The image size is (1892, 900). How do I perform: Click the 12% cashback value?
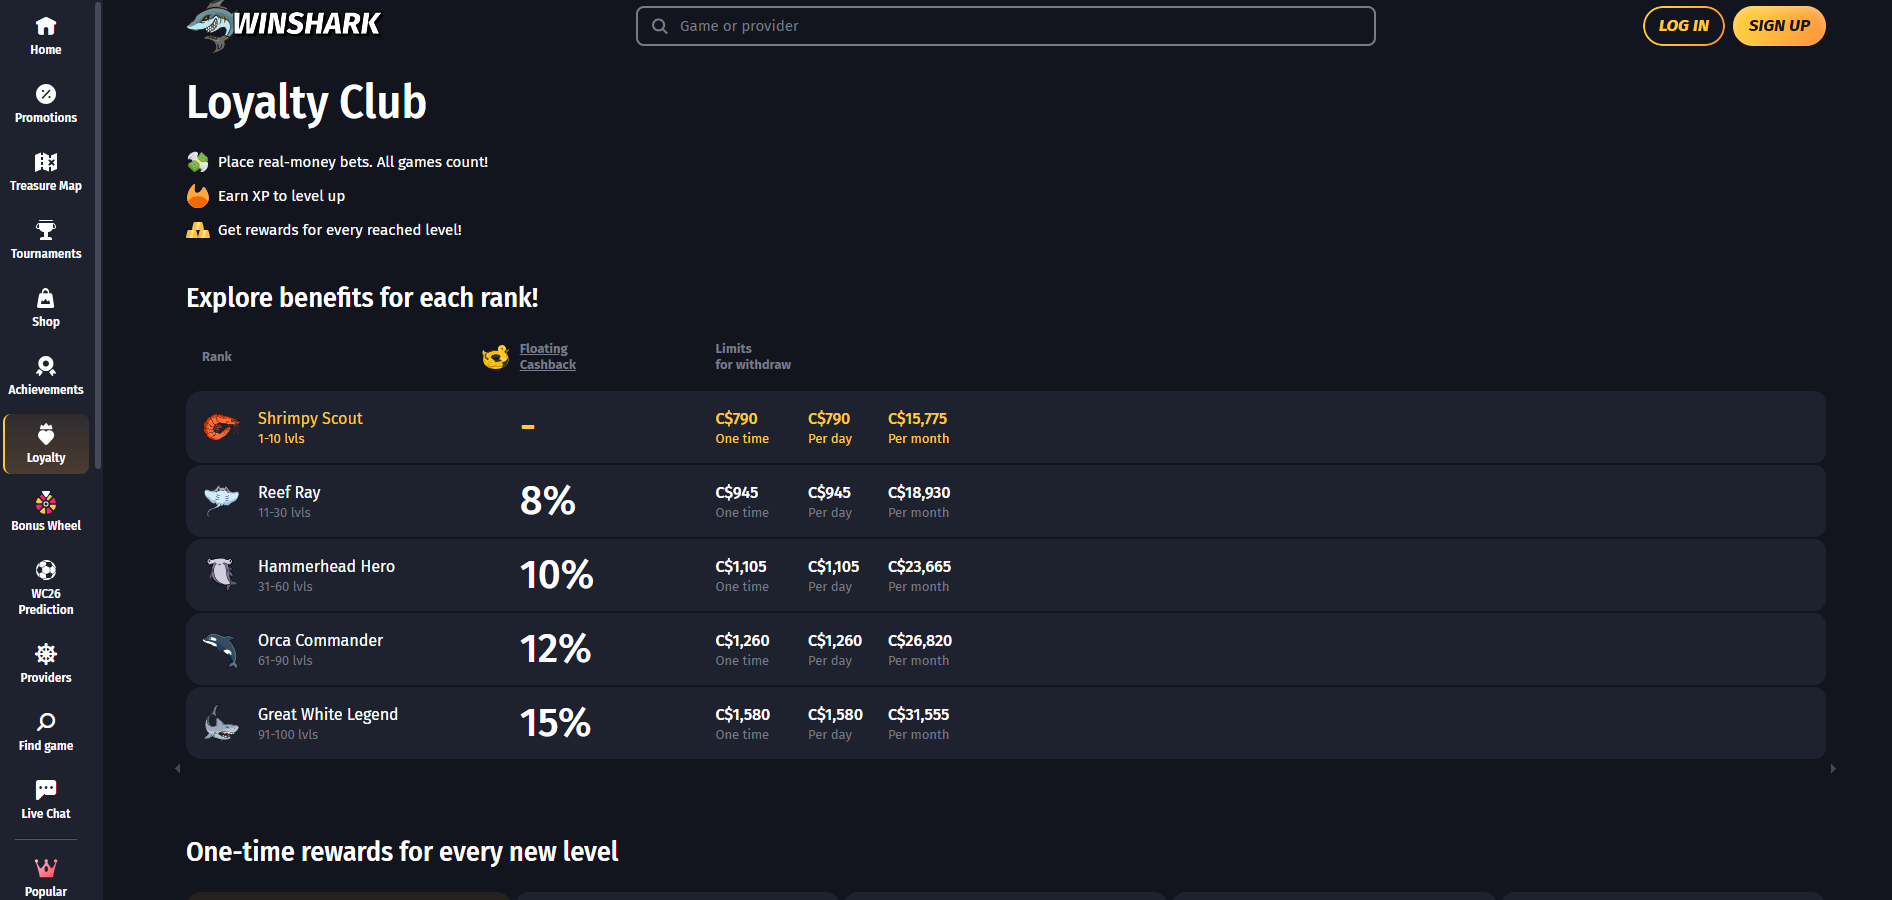[556, 649]
